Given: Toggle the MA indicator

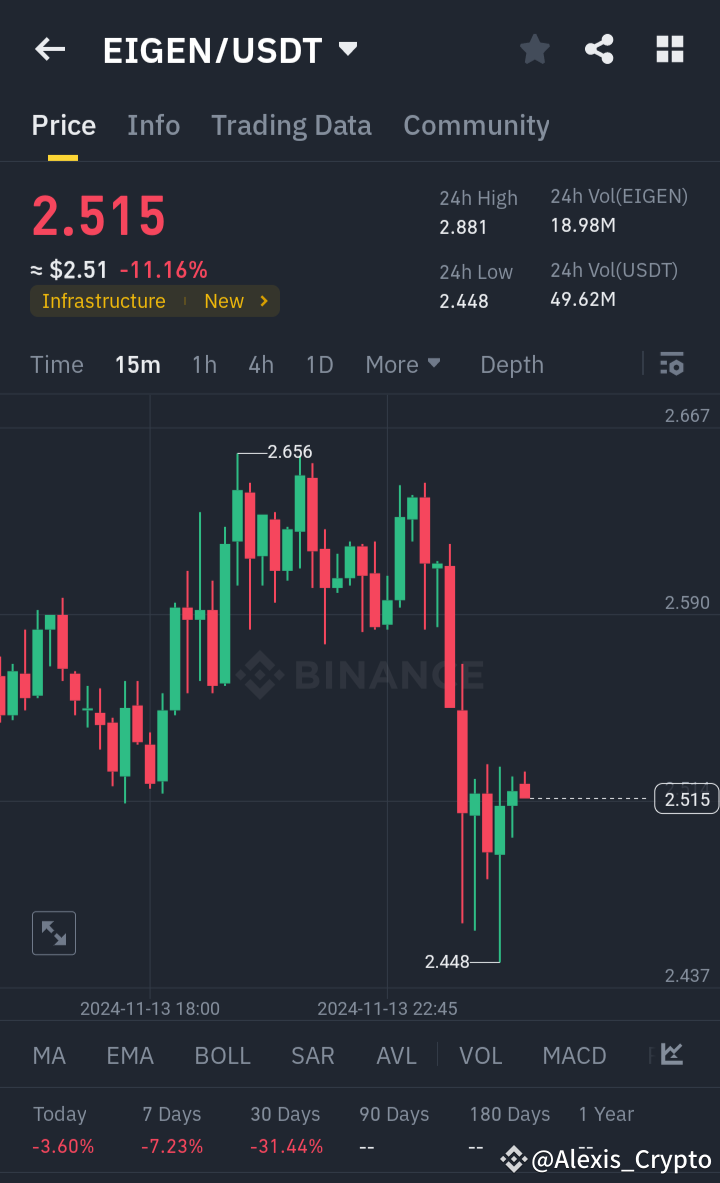Looking at the screenshot, I should (48, 1055).
